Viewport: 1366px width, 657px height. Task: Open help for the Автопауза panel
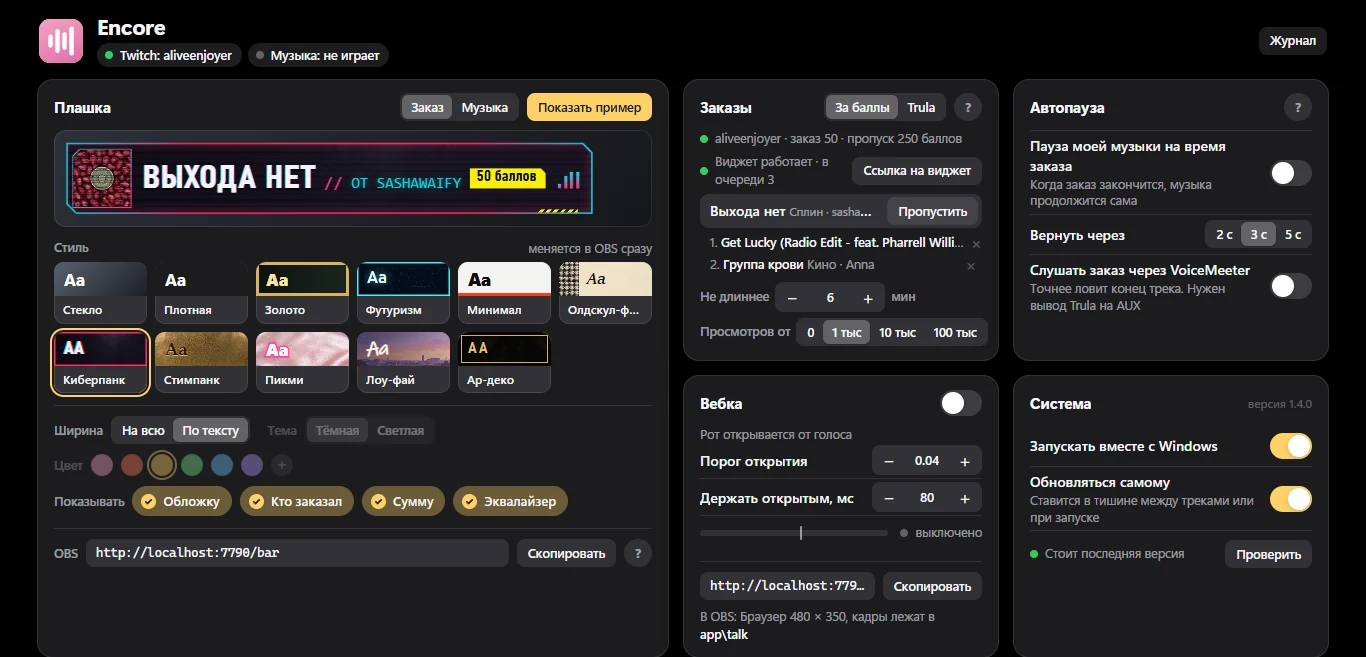point(1298,108)
